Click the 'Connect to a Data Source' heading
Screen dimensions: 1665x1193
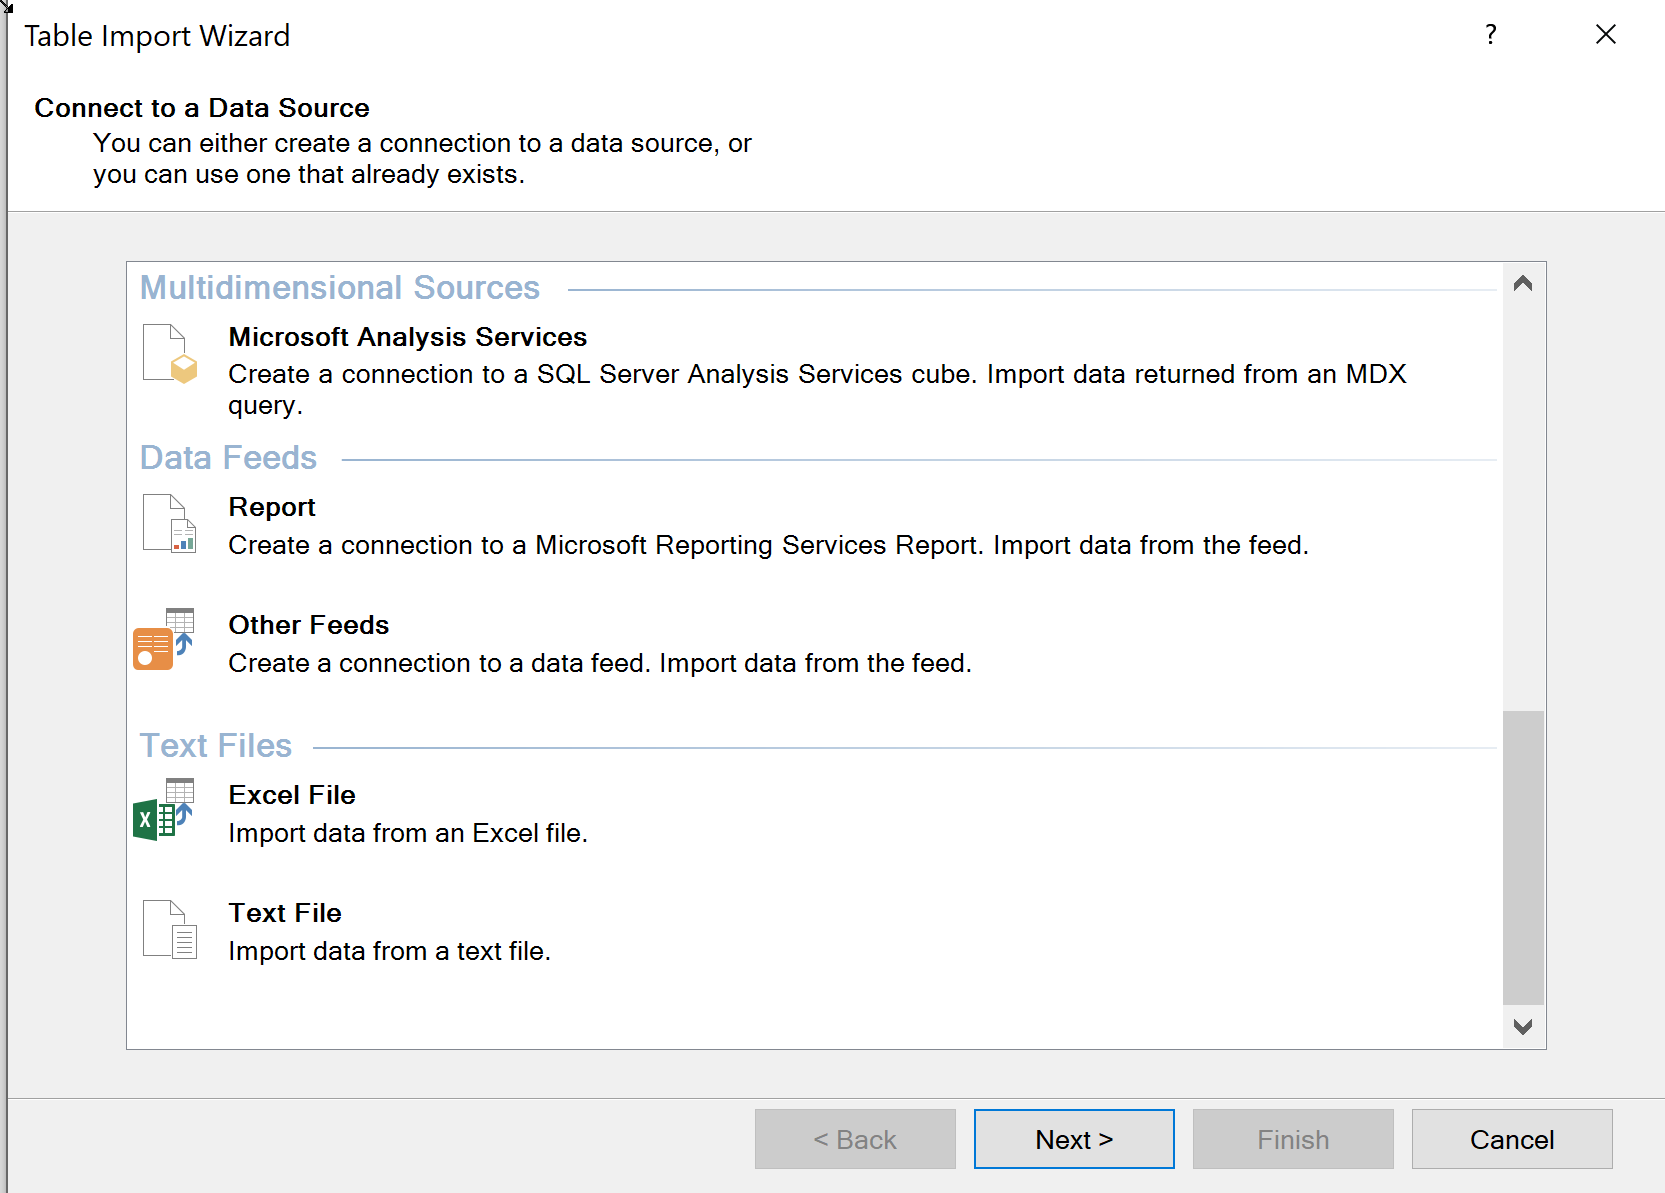tap(202, 108)
